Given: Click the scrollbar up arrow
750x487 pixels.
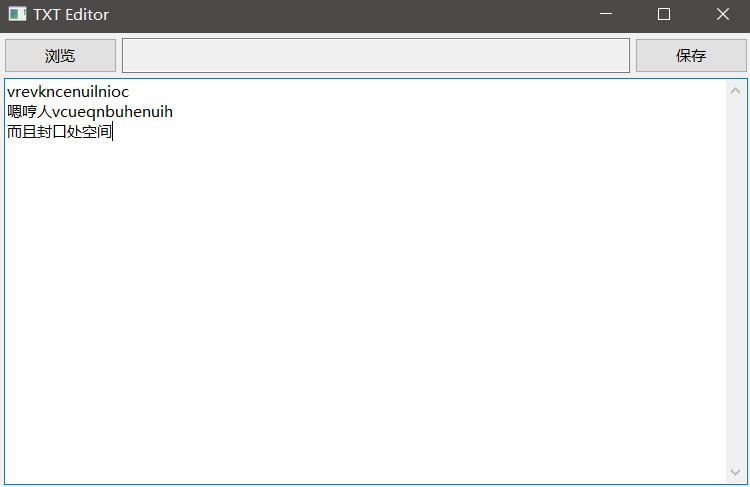Looking at the screenshot, I should pos(735,91).
